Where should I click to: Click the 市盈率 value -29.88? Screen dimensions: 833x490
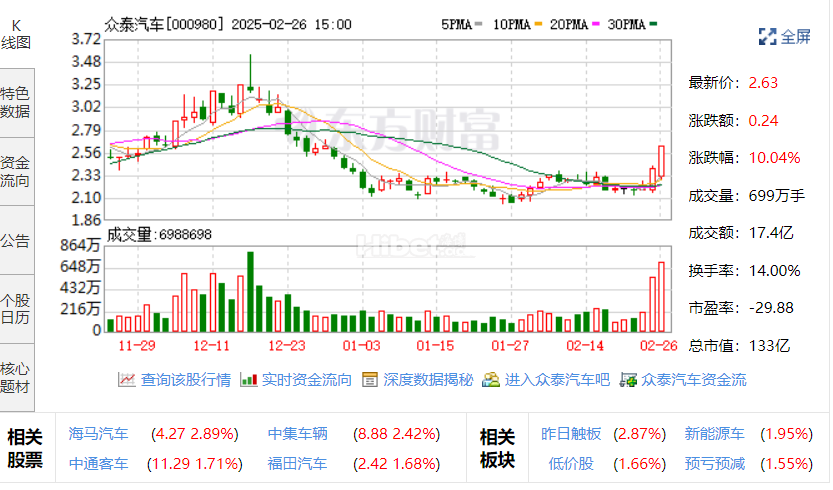click(771, 308)
